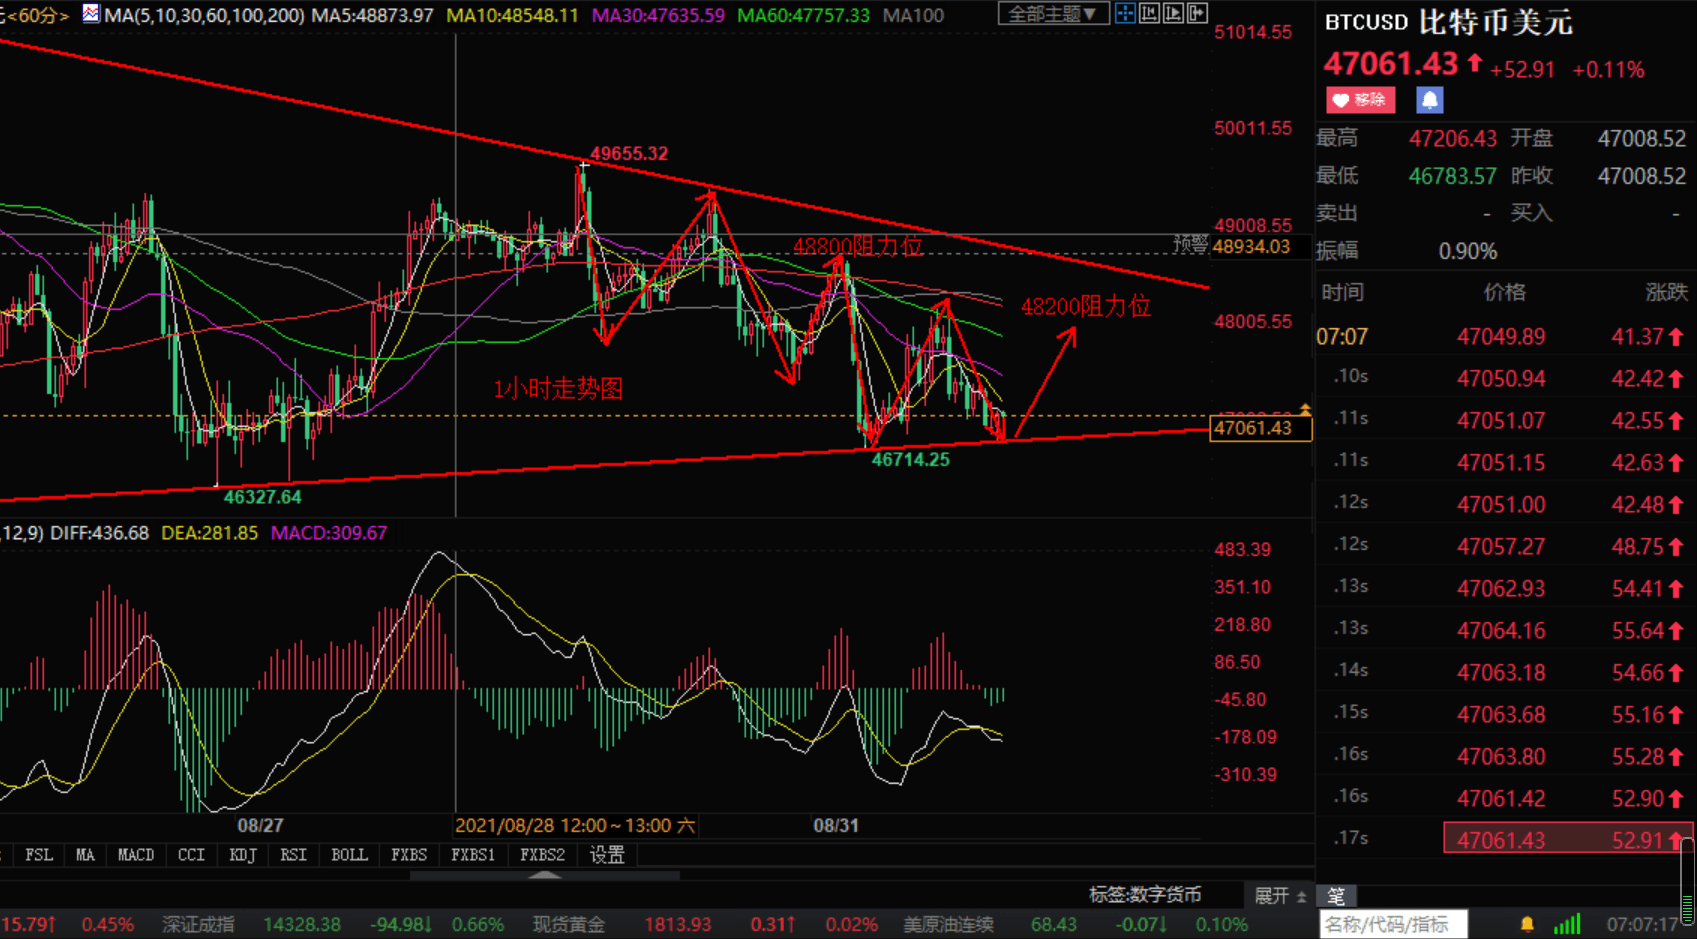Click the 笔 tick list tab

point(1336,896)
